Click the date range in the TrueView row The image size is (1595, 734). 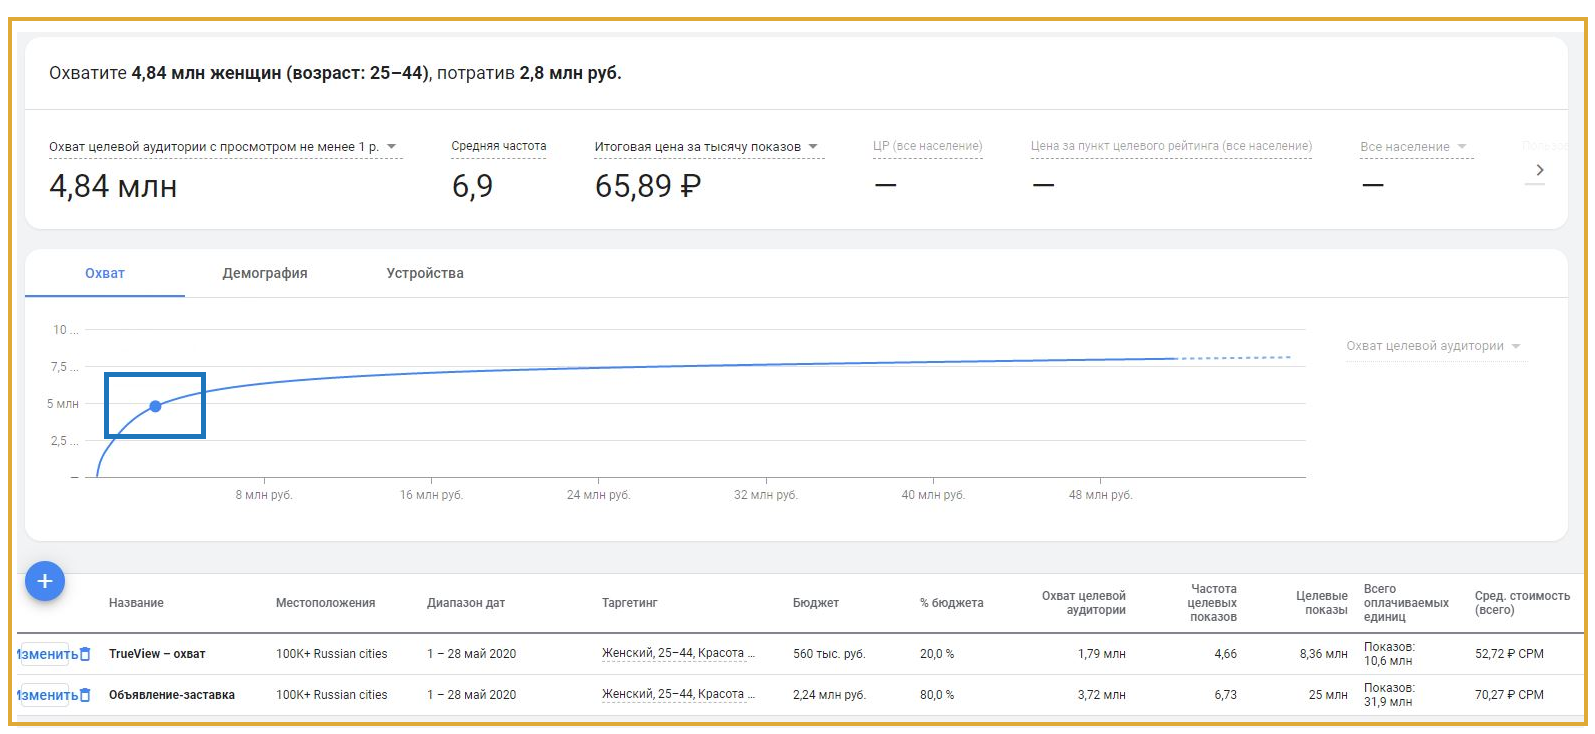tap(472, 654)
